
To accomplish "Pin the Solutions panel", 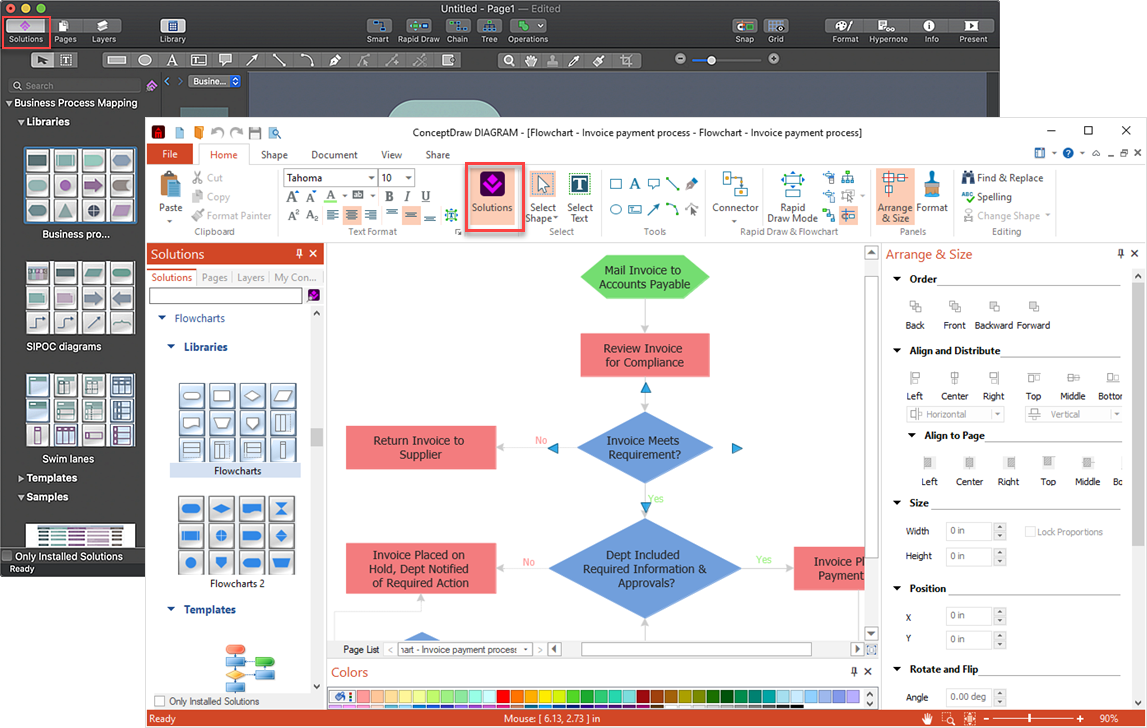I will point(299,253).
